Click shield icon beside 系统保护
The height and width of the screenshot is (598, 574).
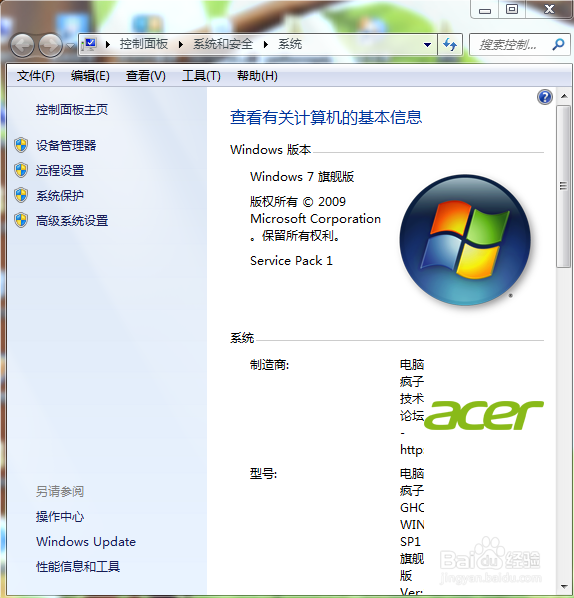[x=21, y=195]
